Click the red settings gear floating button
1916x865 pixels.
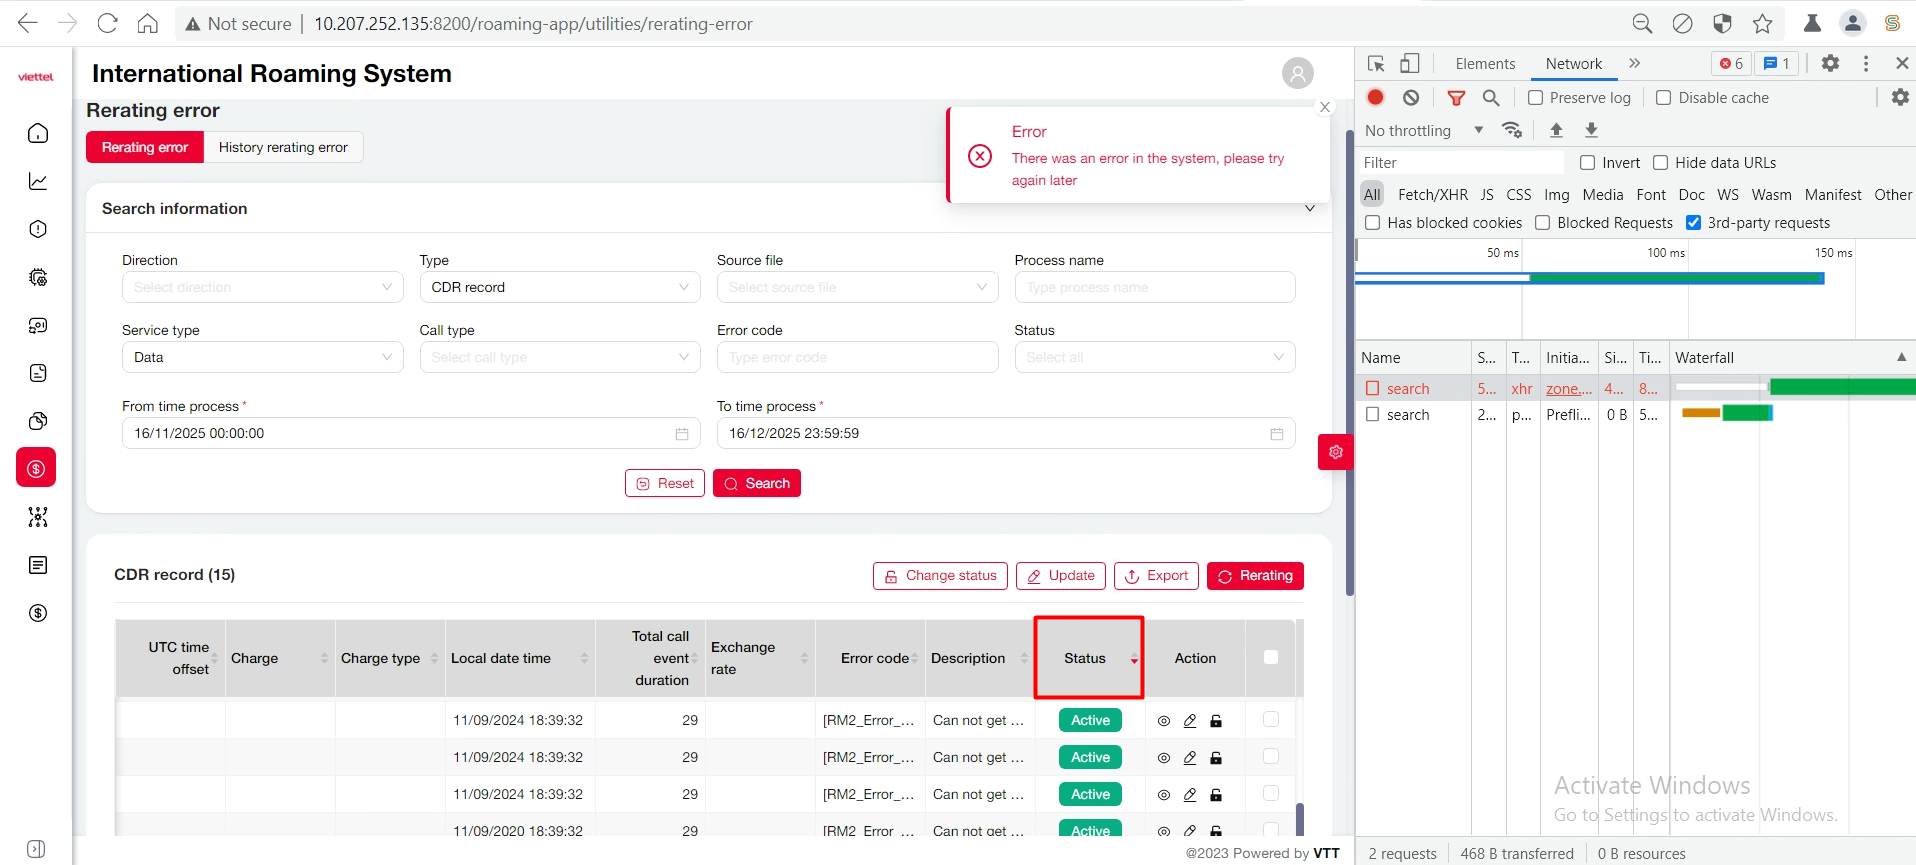coord(1335,452)
